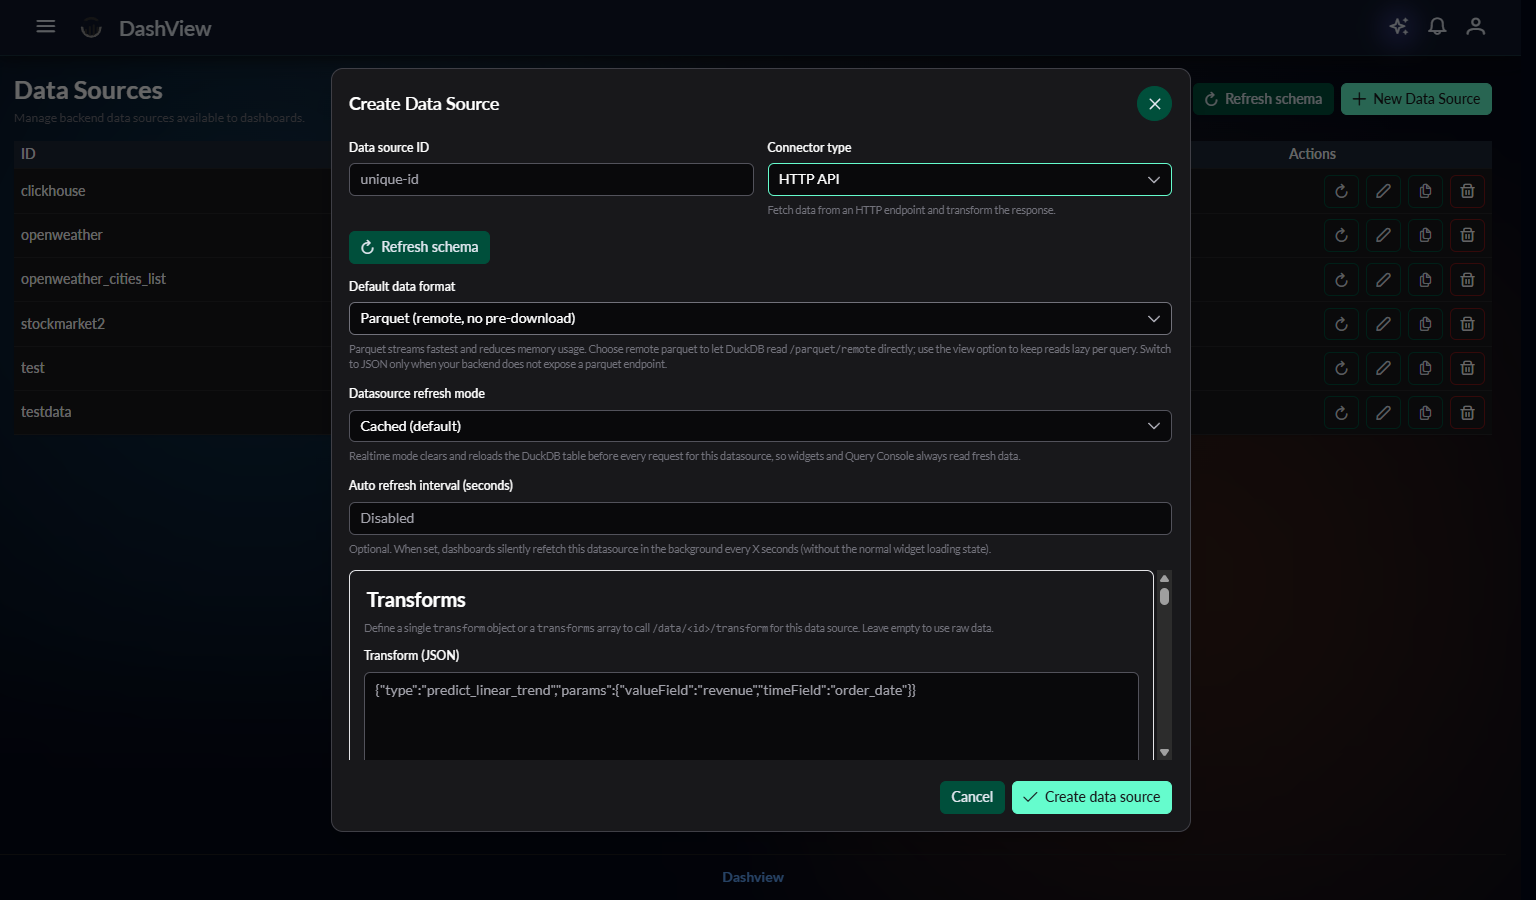Click the duplicate icon for stockmarket2 row

(x=1425, y=324)
